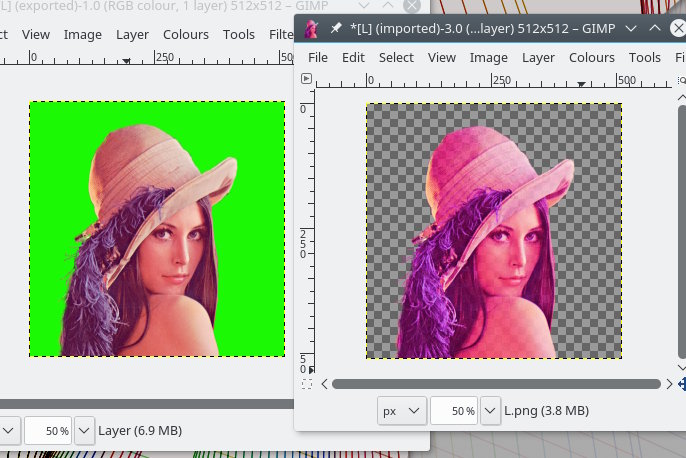Open Edit menu in imported window
Image resolution: width=686 pixels, height=458 pixels.
click(353, 57)
